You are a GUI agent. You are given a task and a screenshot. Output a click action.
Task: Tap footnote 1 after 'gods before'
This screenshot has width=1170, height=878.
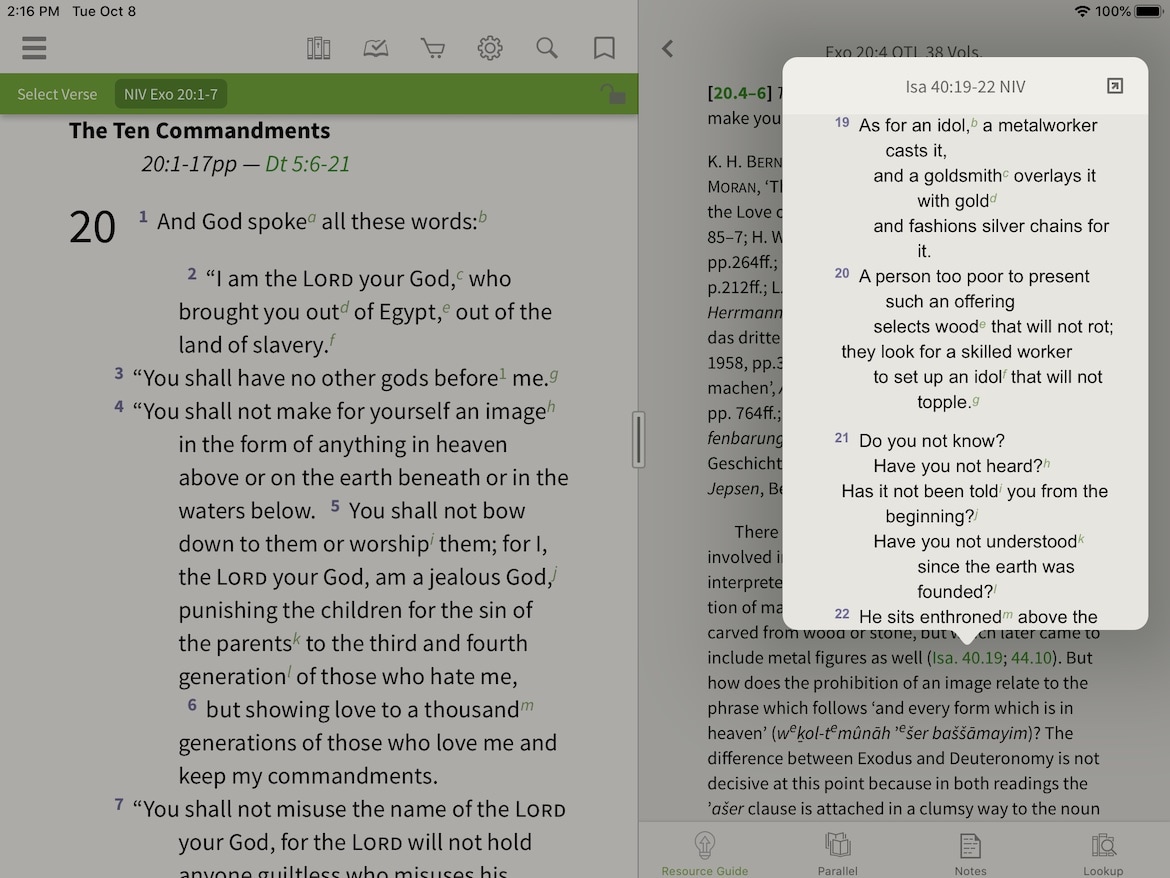(x=502, y=374)
